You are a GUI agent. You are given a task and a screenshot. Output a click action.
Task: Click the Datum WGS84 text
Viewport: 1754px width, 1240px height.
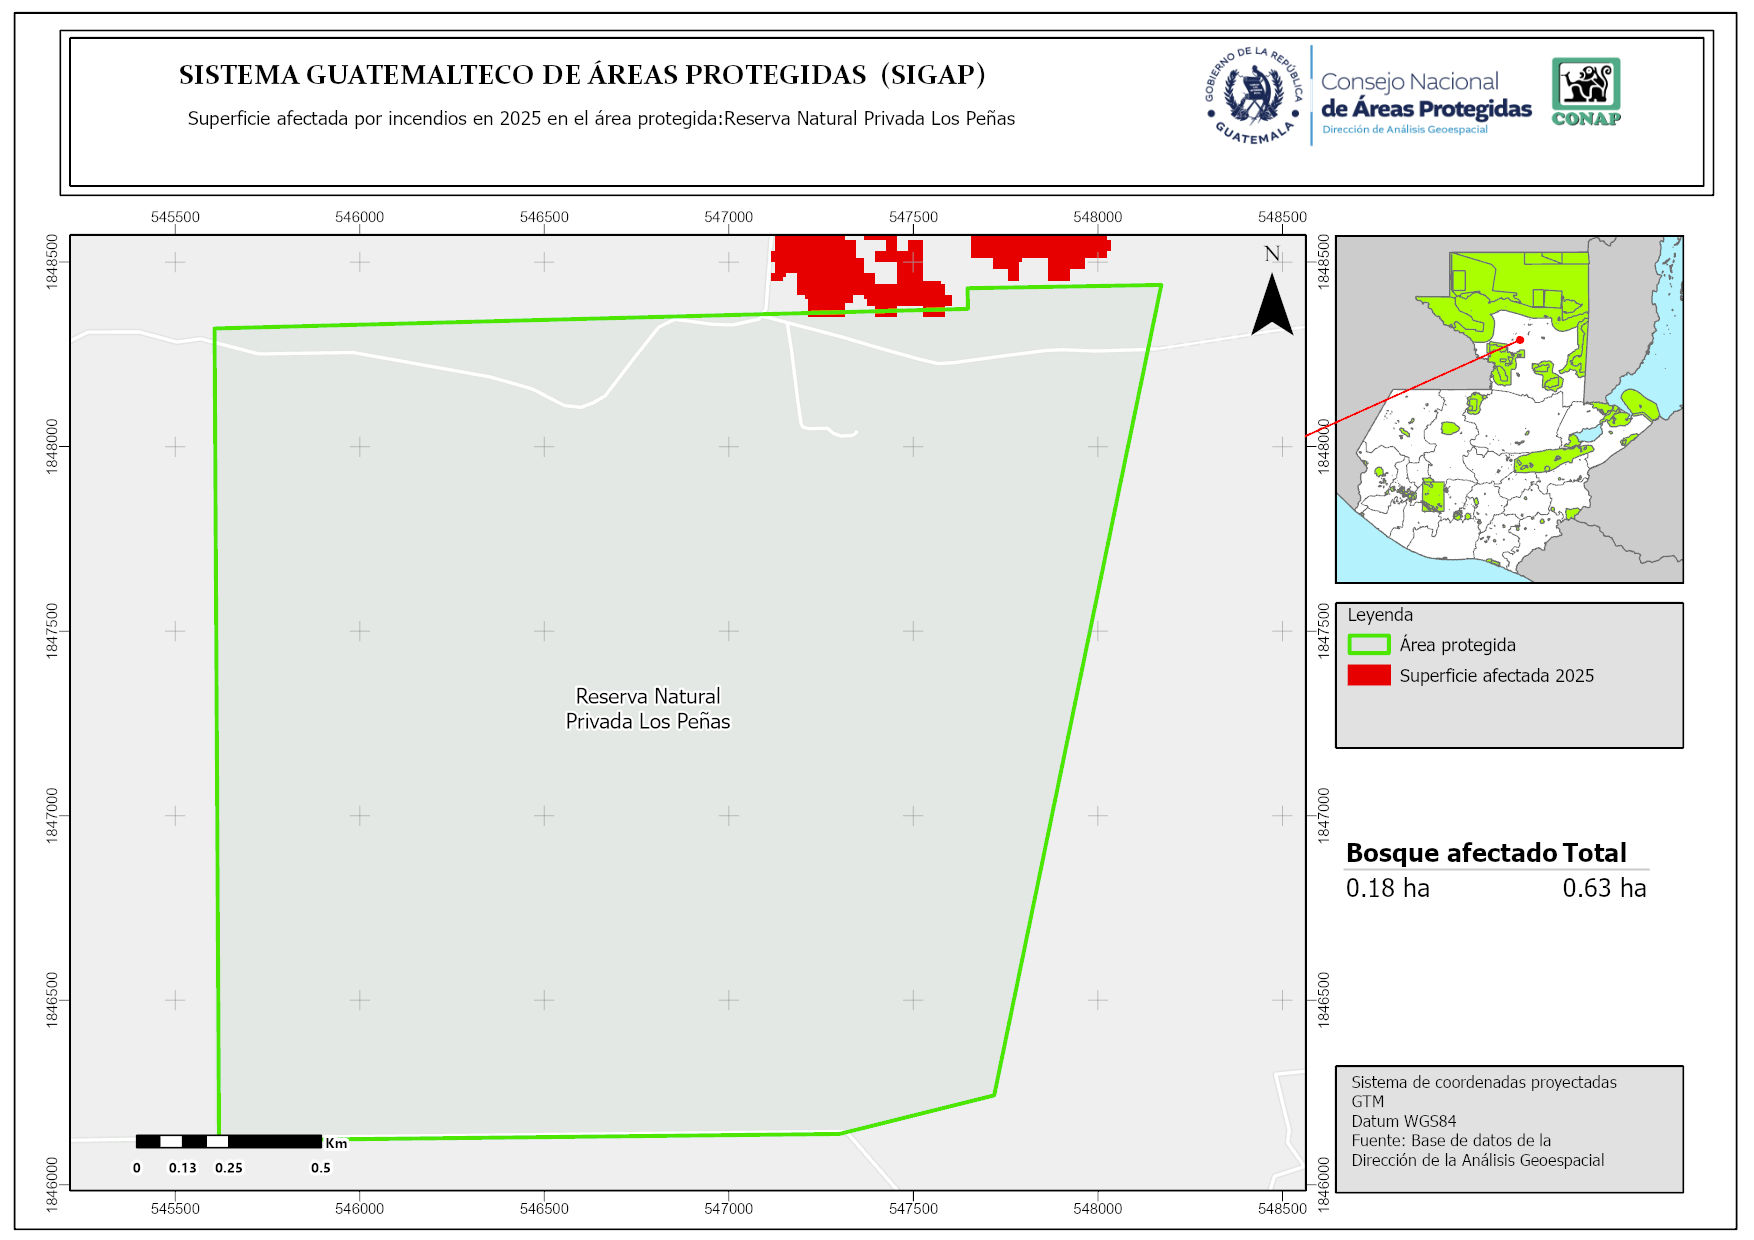[1403, 1121]
